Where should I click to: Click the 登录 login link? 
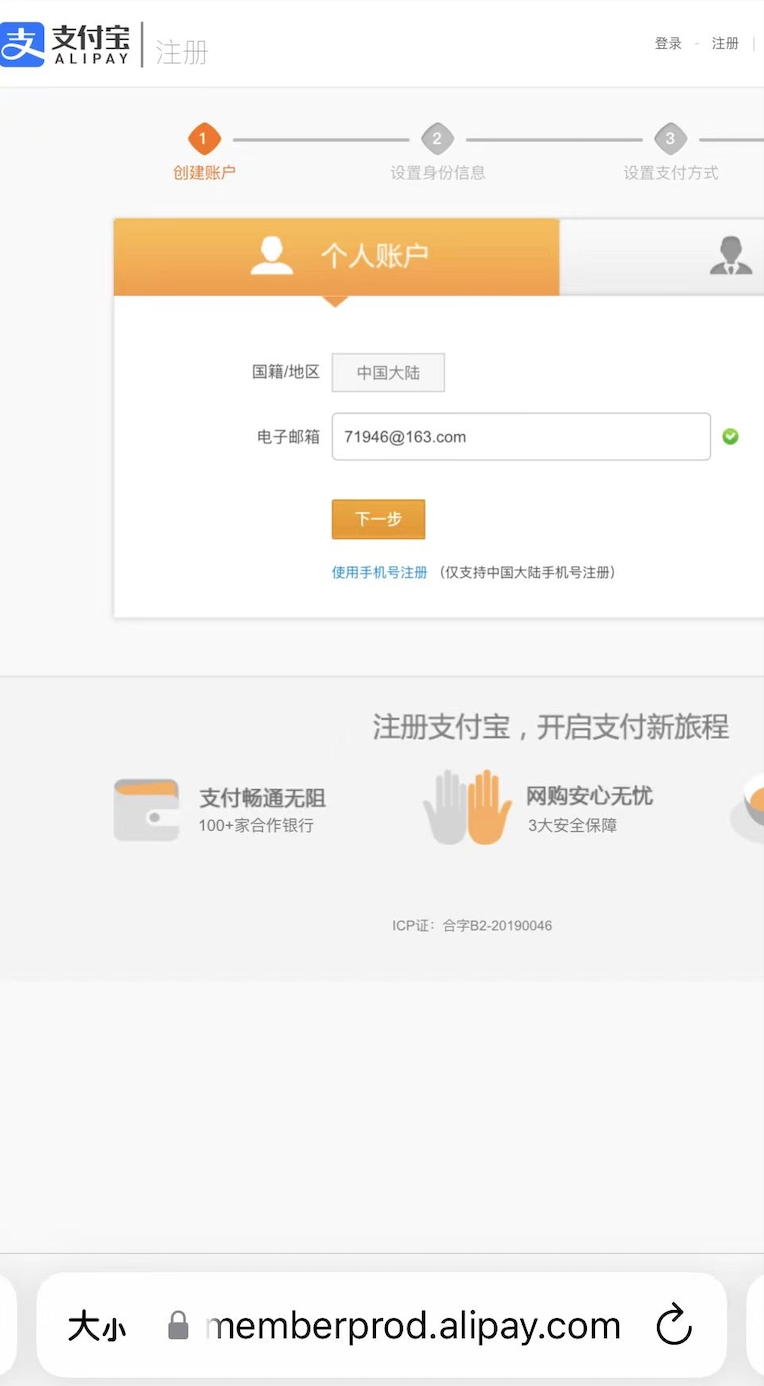tap(668, 44)
